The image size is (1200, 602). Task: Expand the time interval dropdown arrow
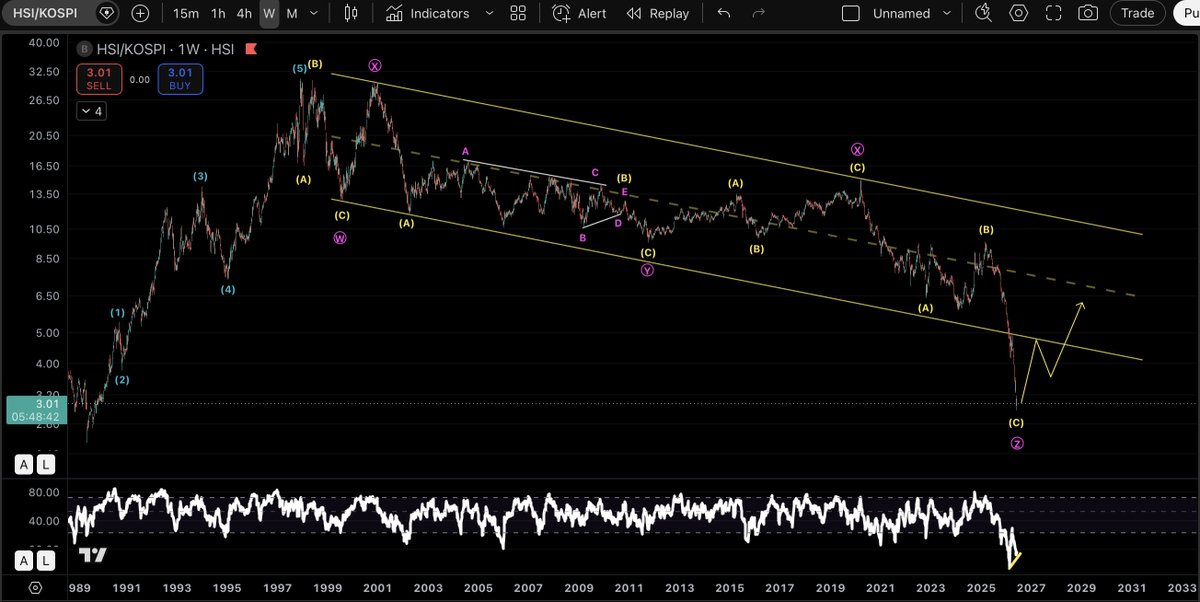click(315, 13)
